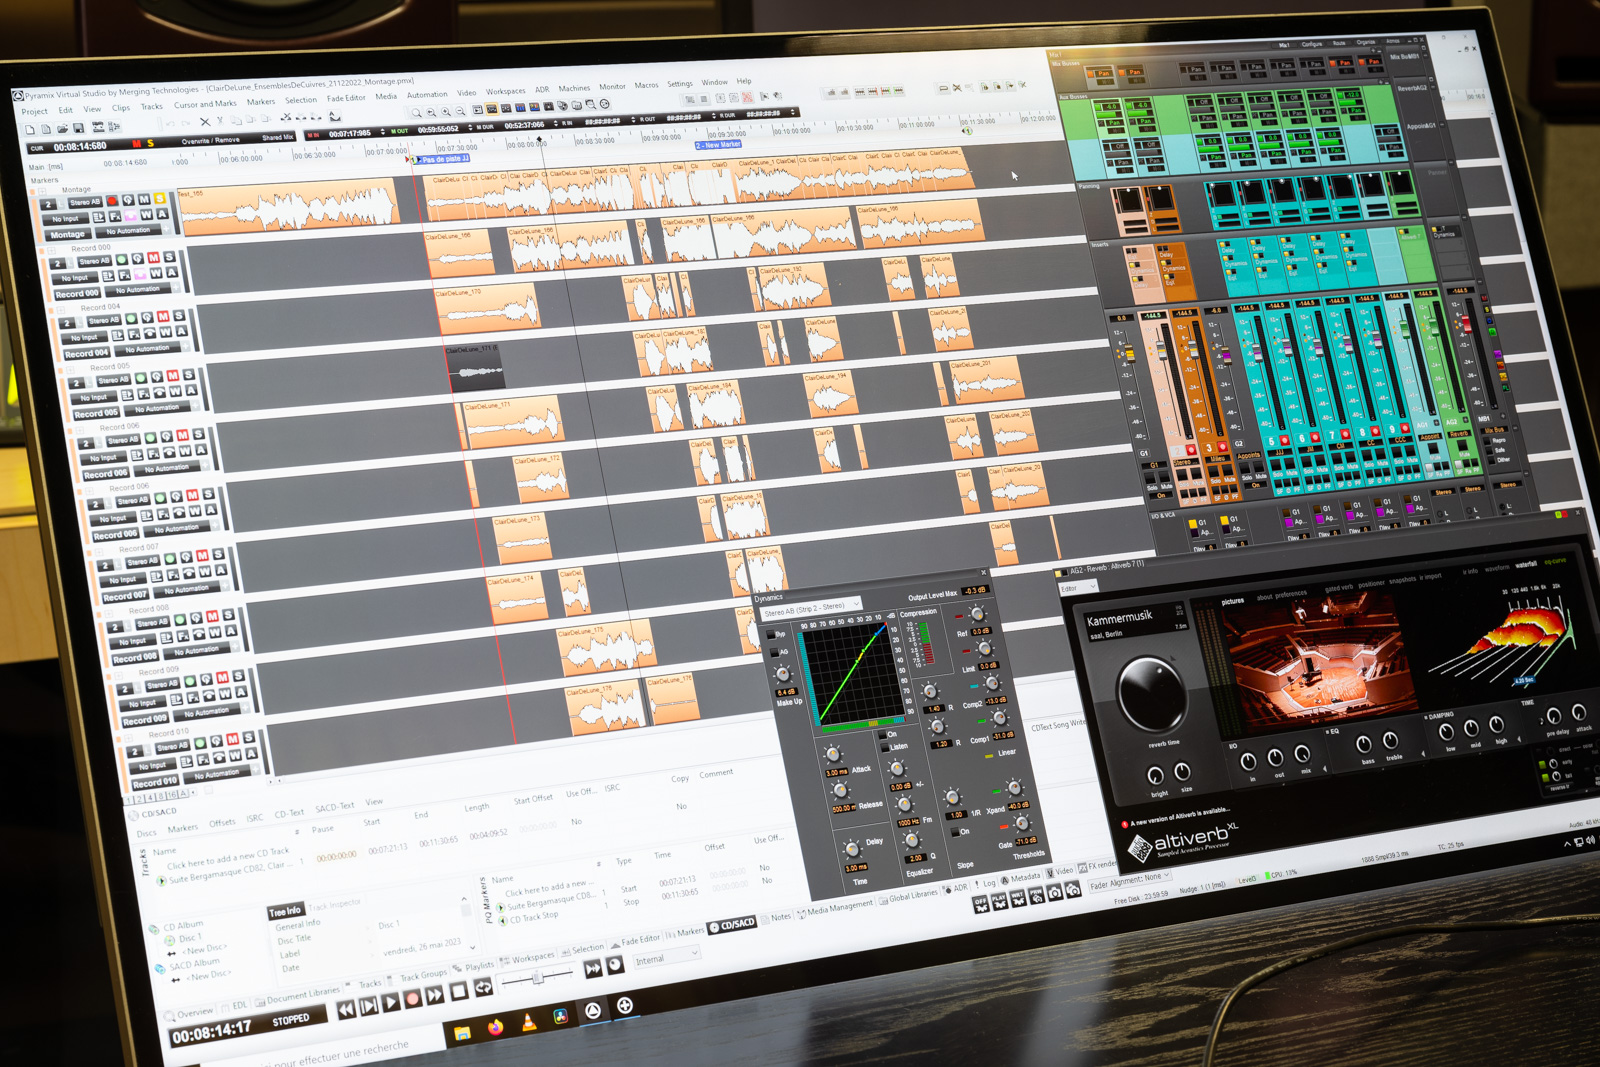Open File Explorer from the taskbar
Screen dimensions: 1600x1067
pos(462,1034)
